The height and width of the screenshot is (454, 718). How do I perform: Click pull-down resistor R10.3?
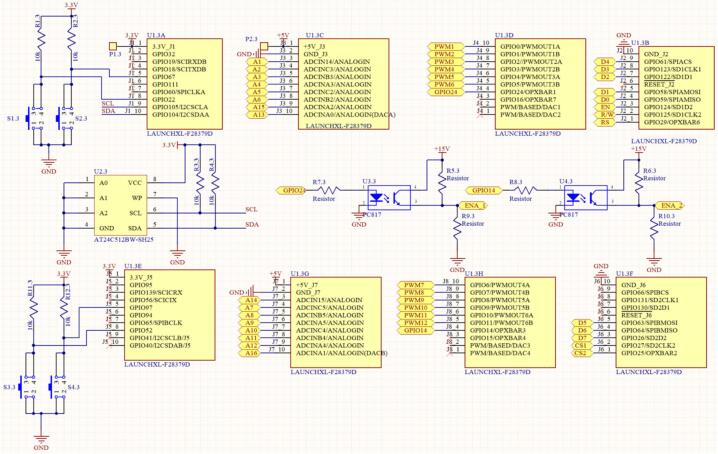click(654, 228)
